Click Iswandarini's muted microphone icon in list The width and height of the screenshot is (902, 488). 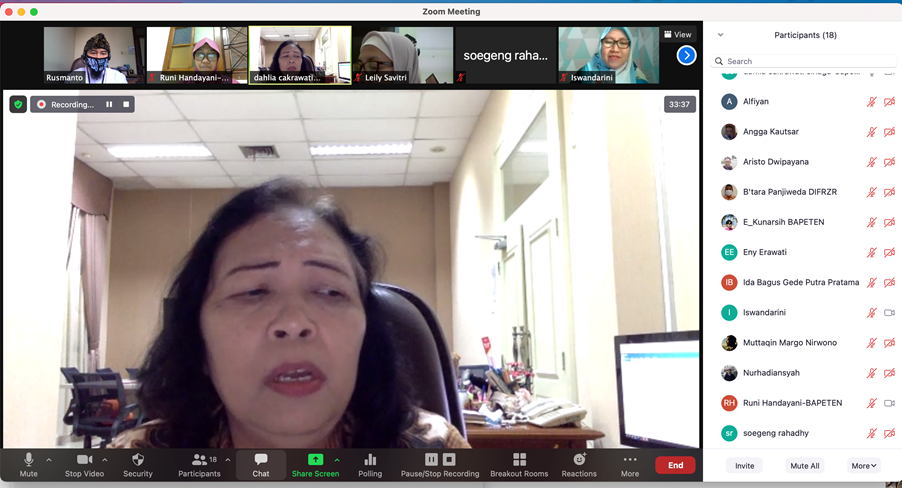coord(872,312)
